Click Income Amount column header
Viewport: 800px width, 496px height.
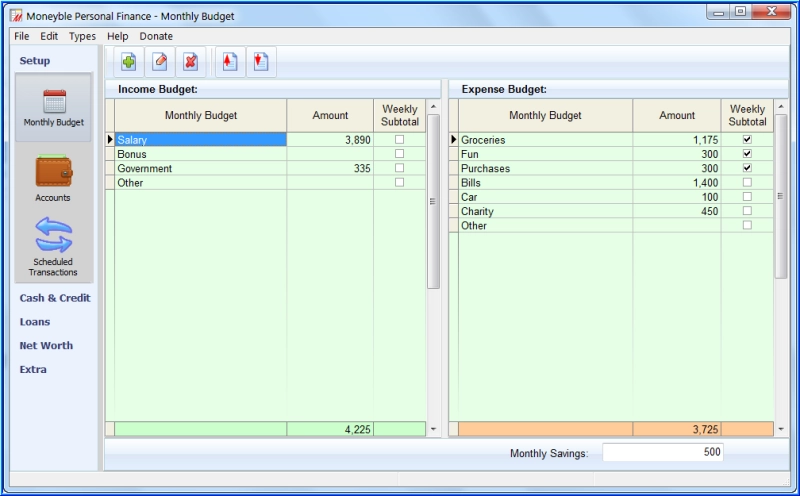330,115
